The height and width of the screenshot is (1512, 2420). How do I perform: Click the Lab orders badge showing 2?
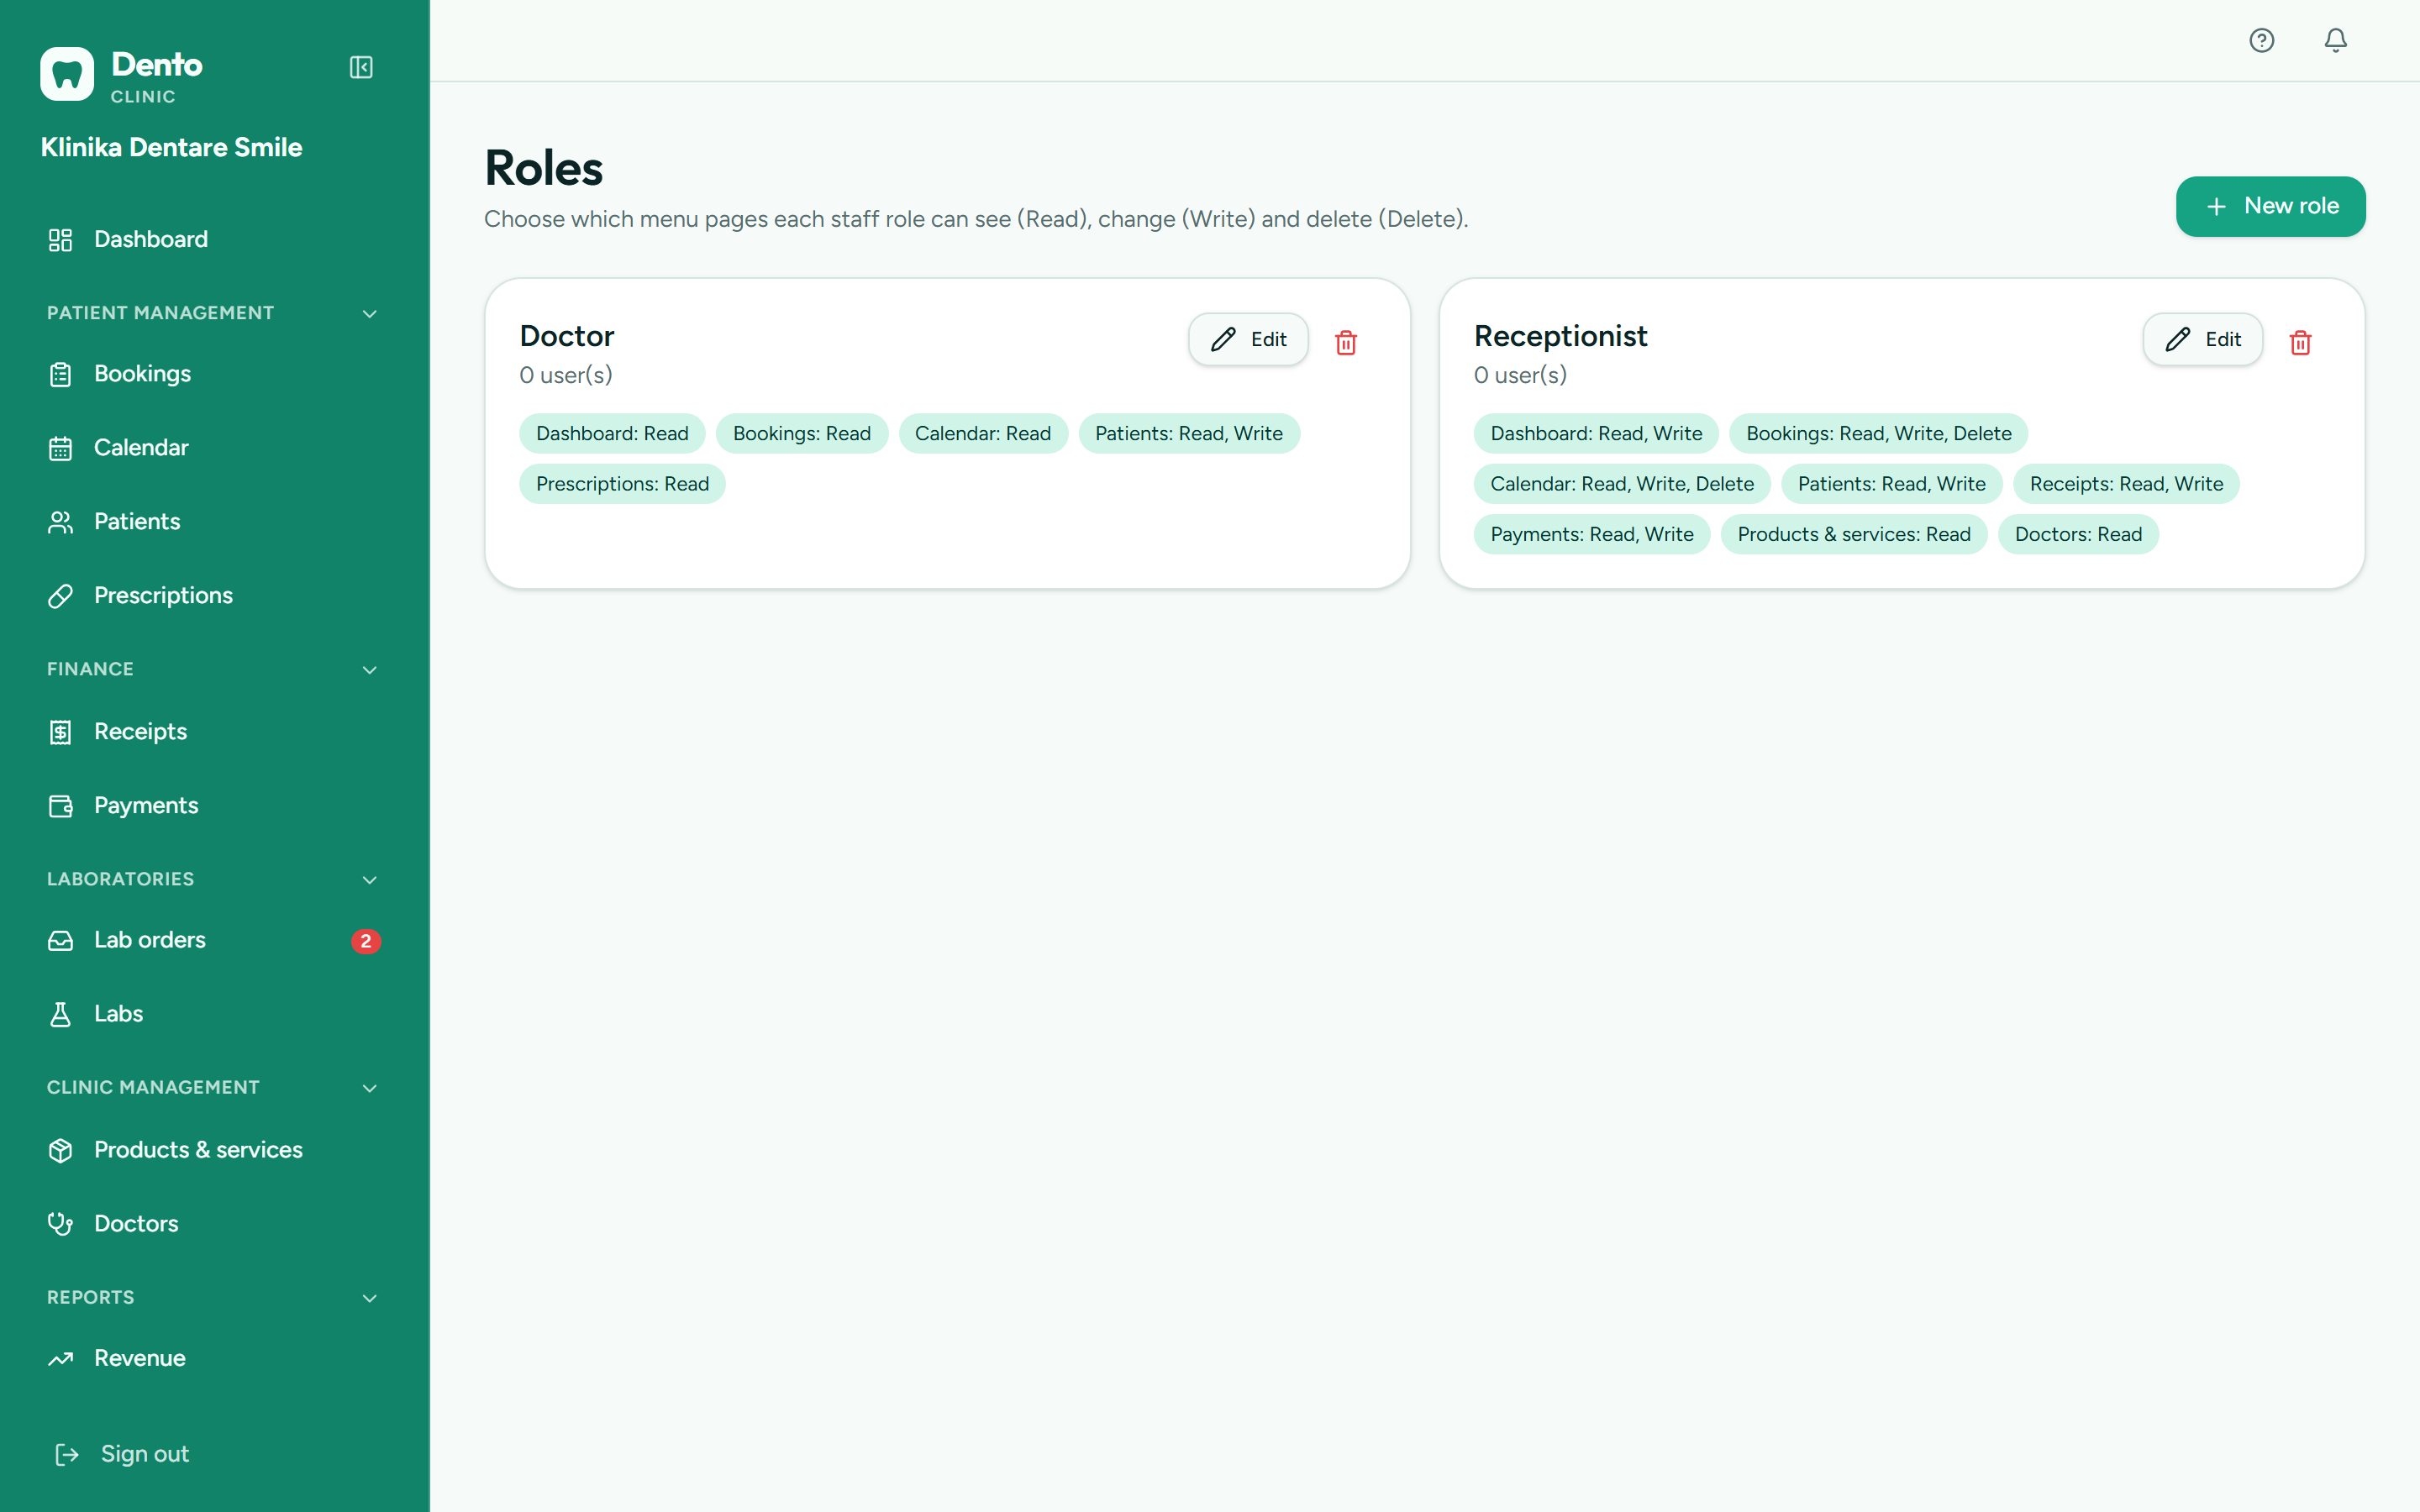tap(365, 941)
